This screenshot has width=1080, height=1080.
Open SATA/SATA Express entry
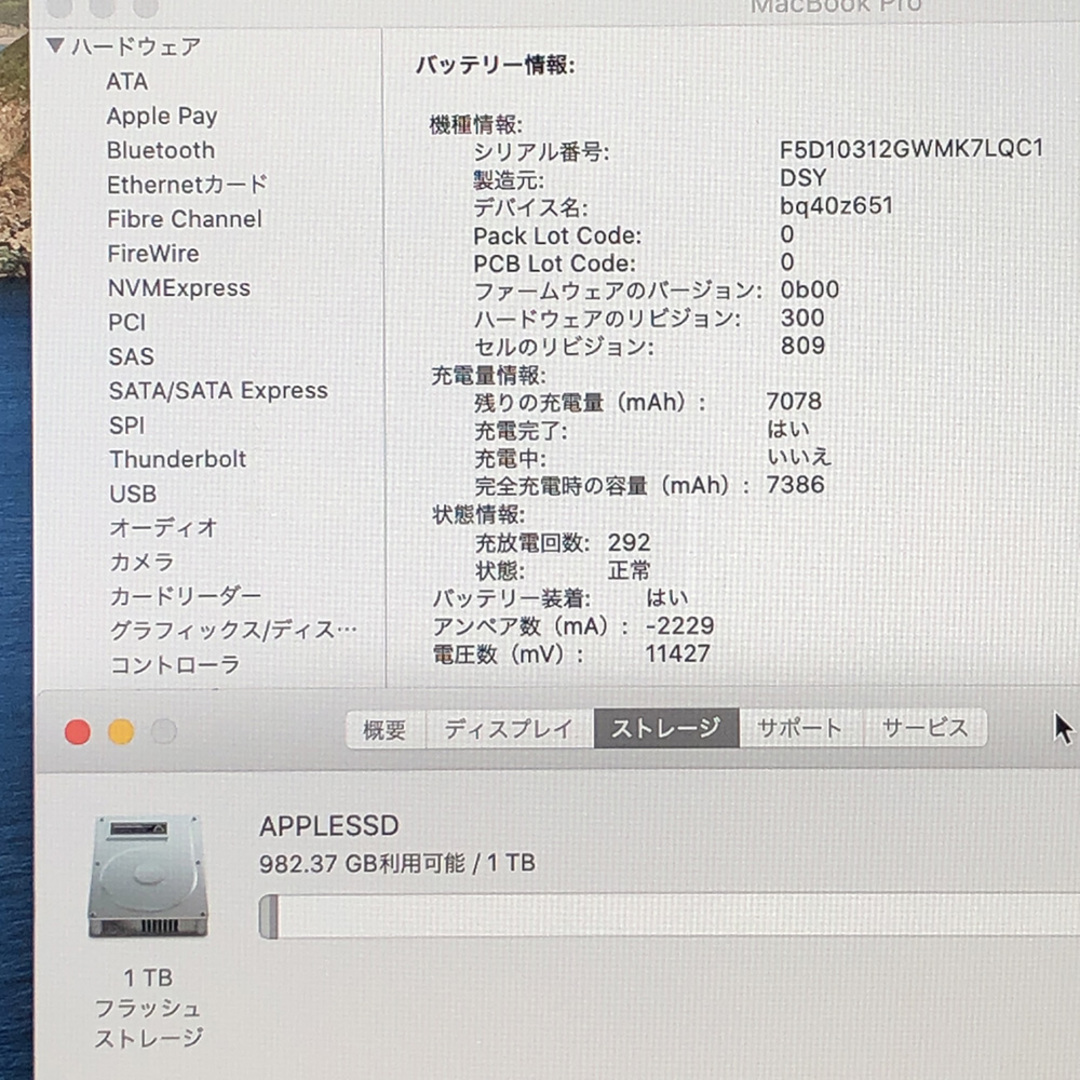[218, 391]
